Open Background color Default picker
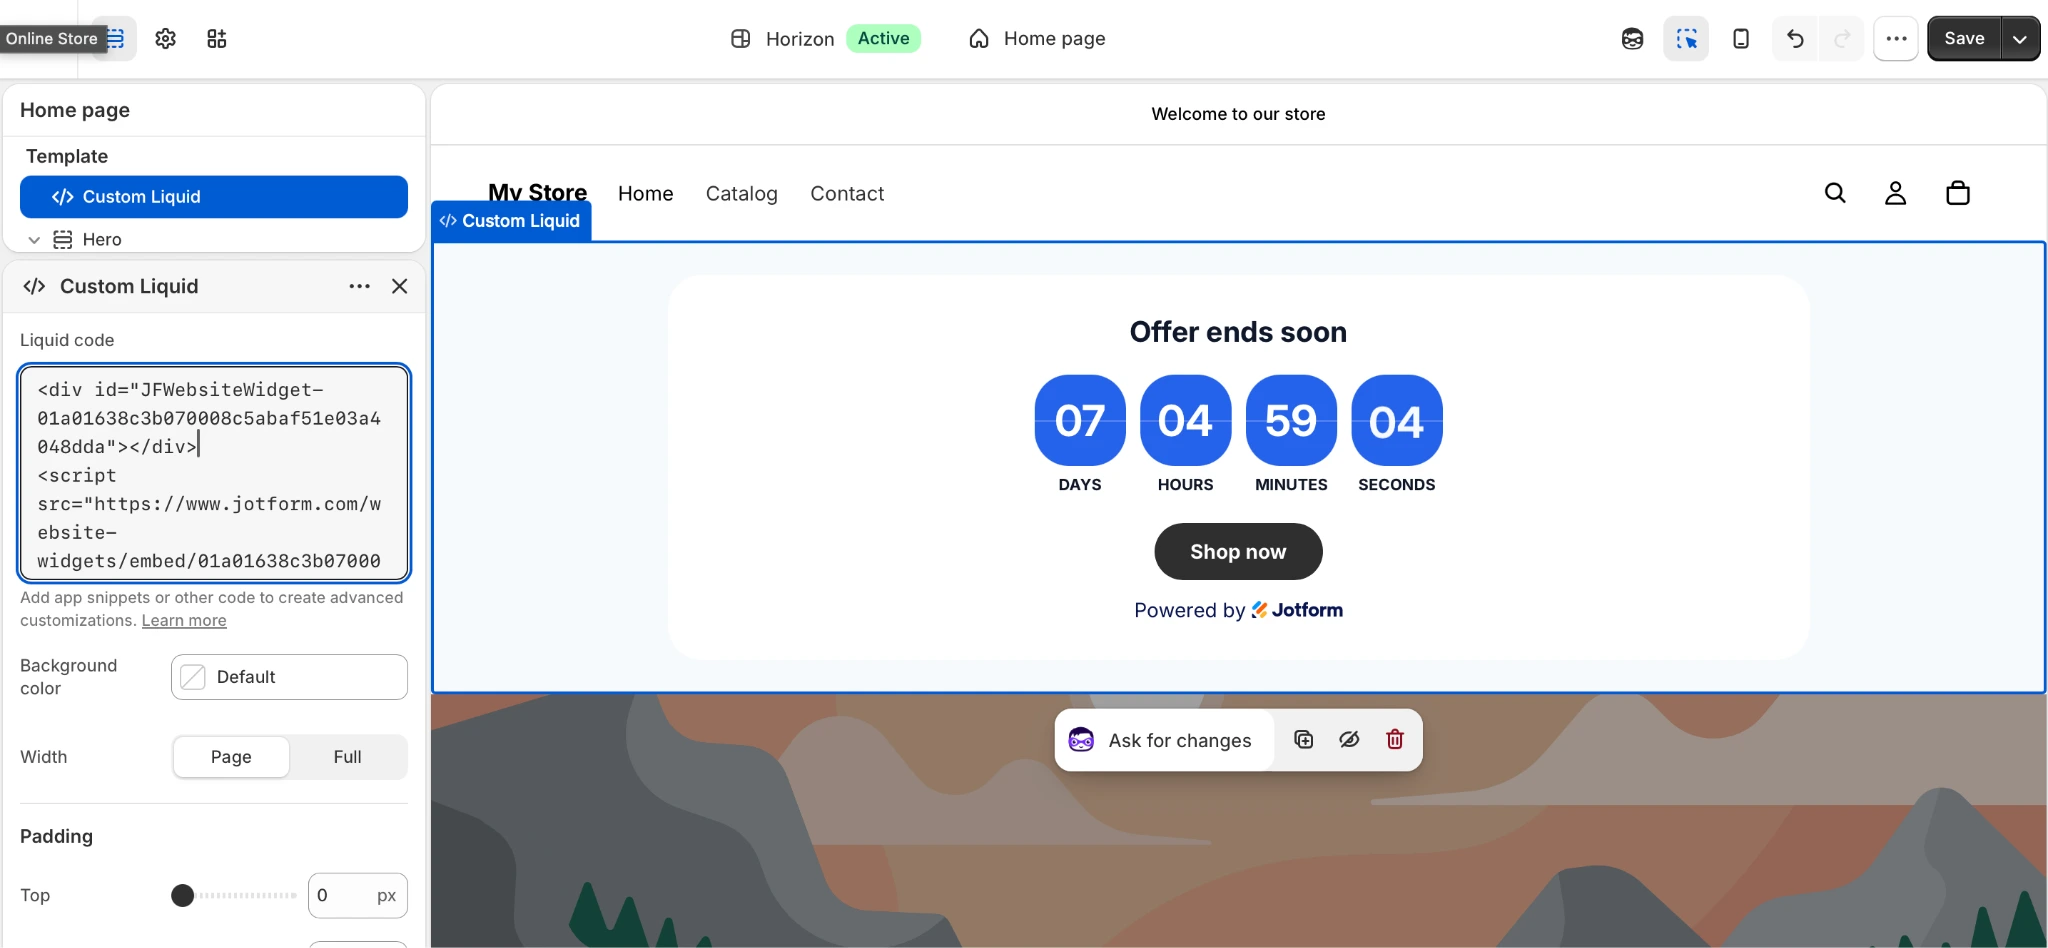Screen dimensions: 2048x948 [289, 677]
